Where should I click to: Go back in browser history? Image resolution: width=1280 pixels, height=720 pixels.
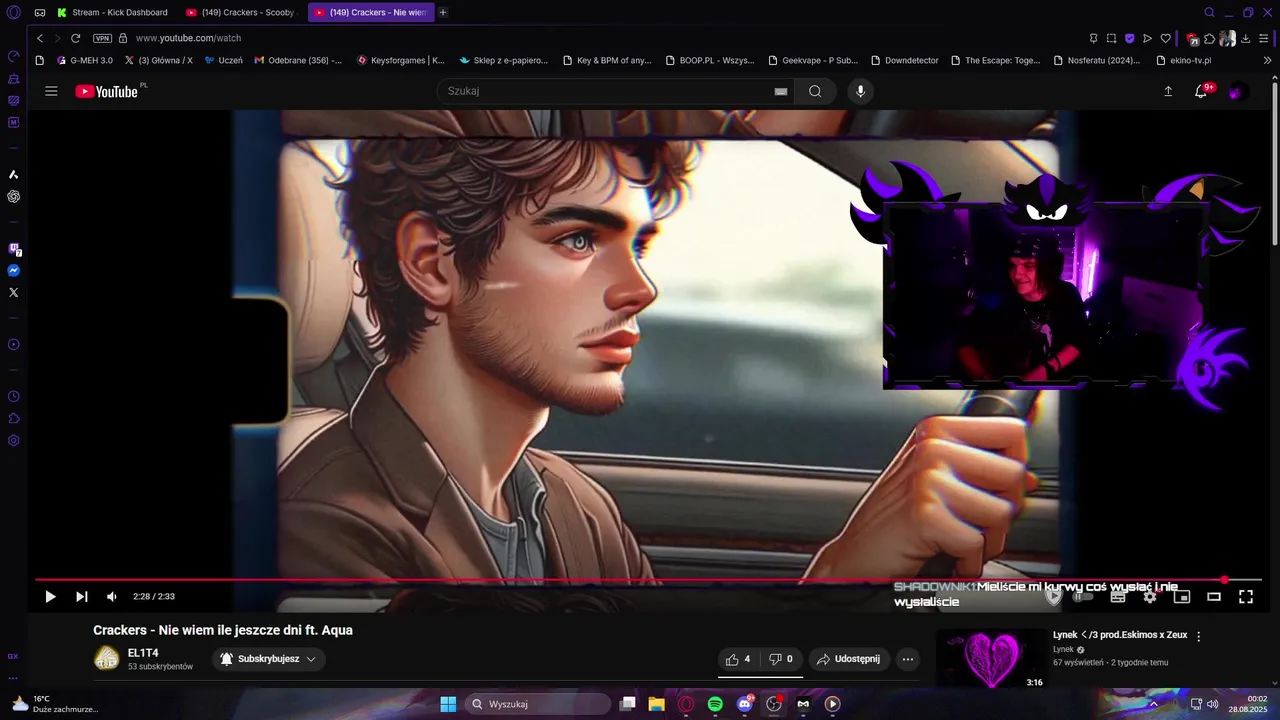(40, 38)
